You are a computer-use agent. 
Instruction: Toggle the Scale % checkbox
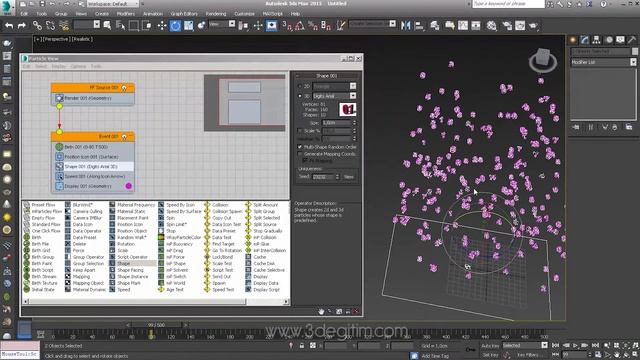click(300, 131)
